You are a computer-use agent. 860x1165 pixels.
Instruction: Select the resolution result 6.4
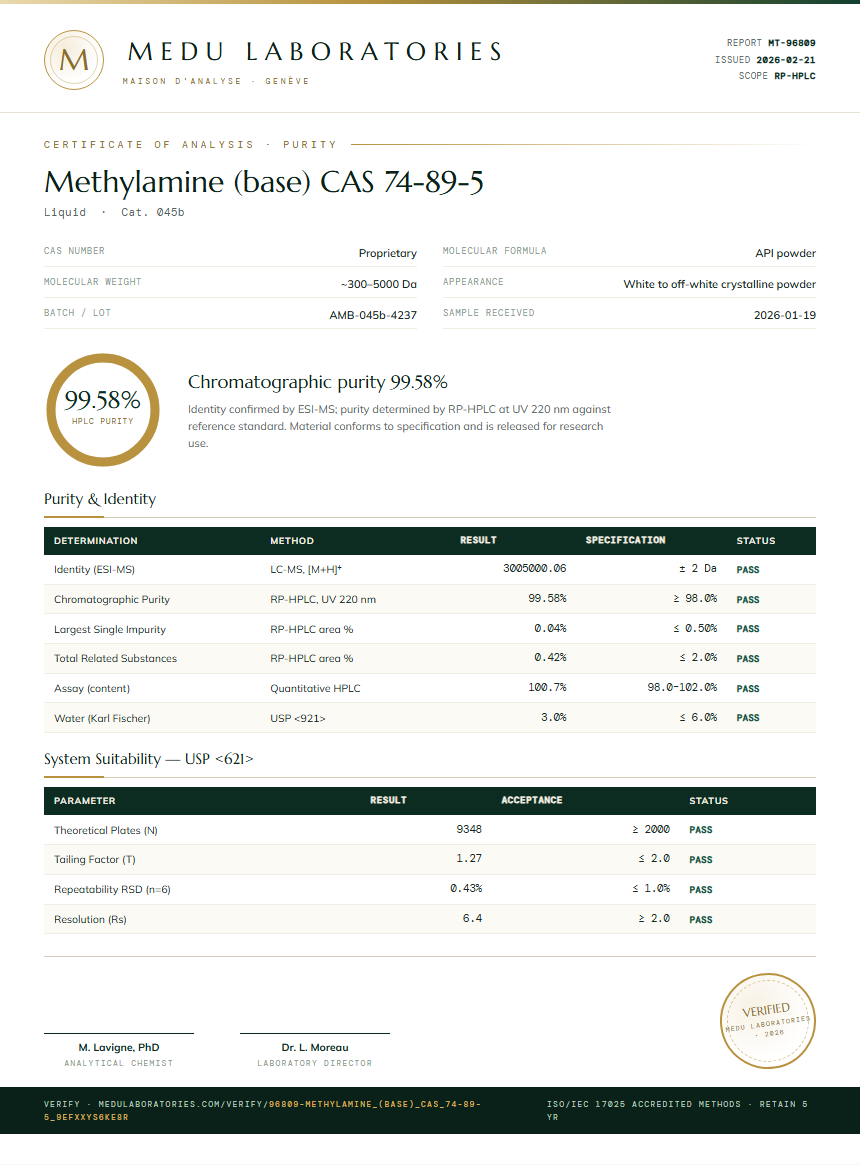tap(472, 918)
